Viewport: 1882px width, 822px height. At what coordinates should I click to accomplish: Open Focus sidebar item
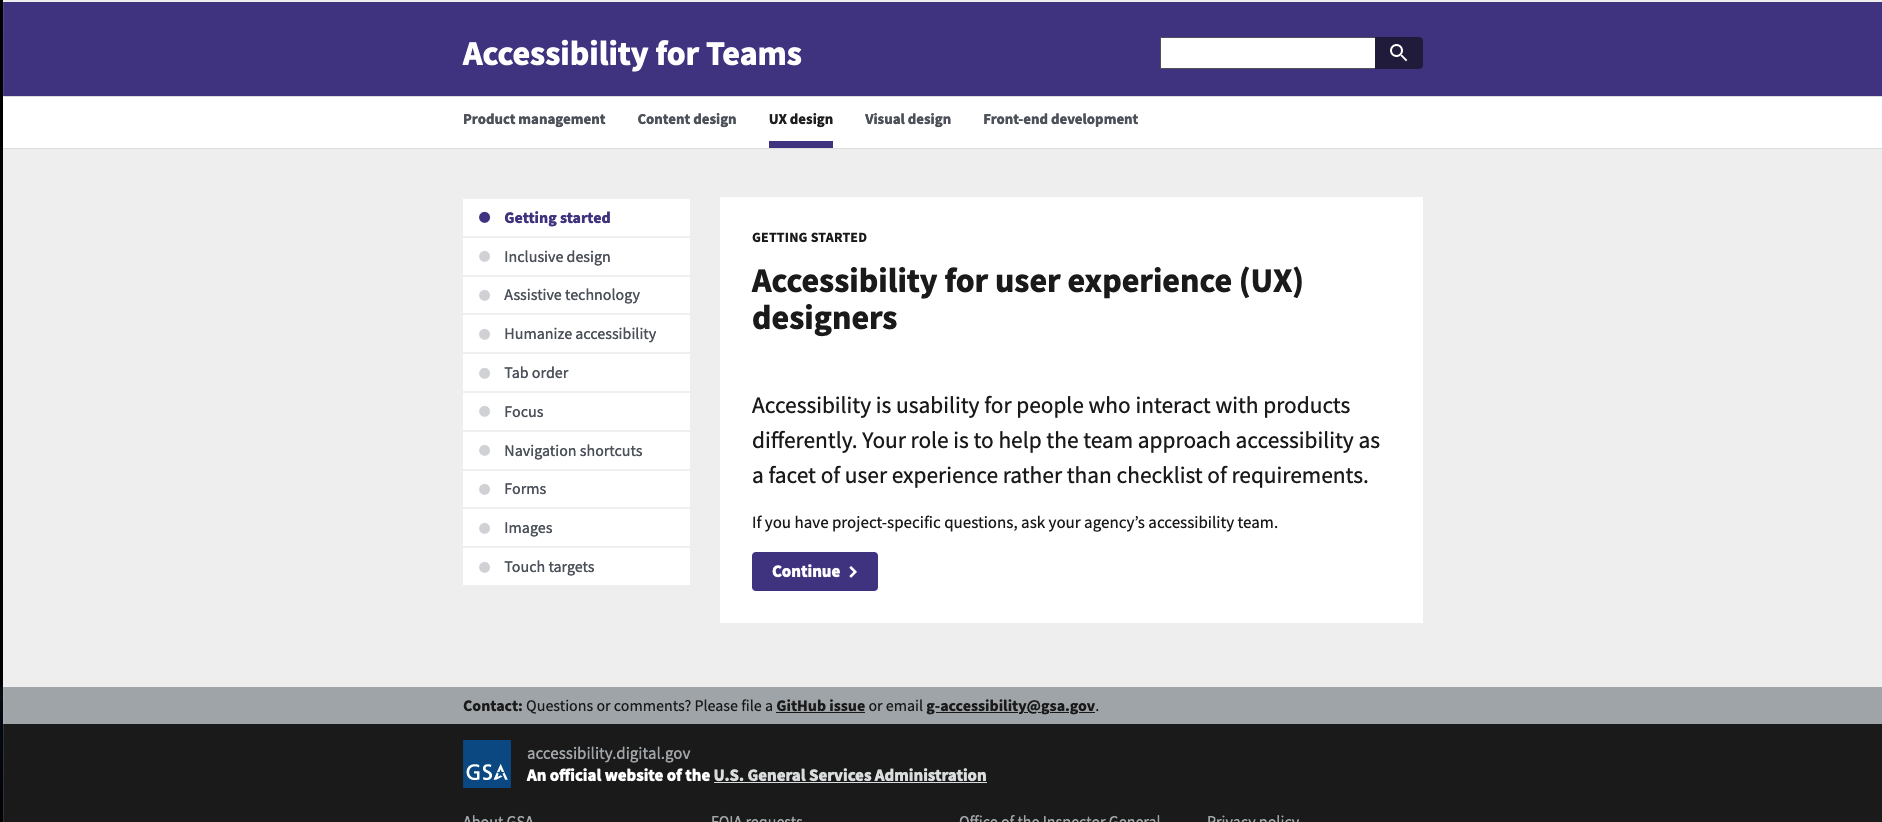[x=576, y=412]
